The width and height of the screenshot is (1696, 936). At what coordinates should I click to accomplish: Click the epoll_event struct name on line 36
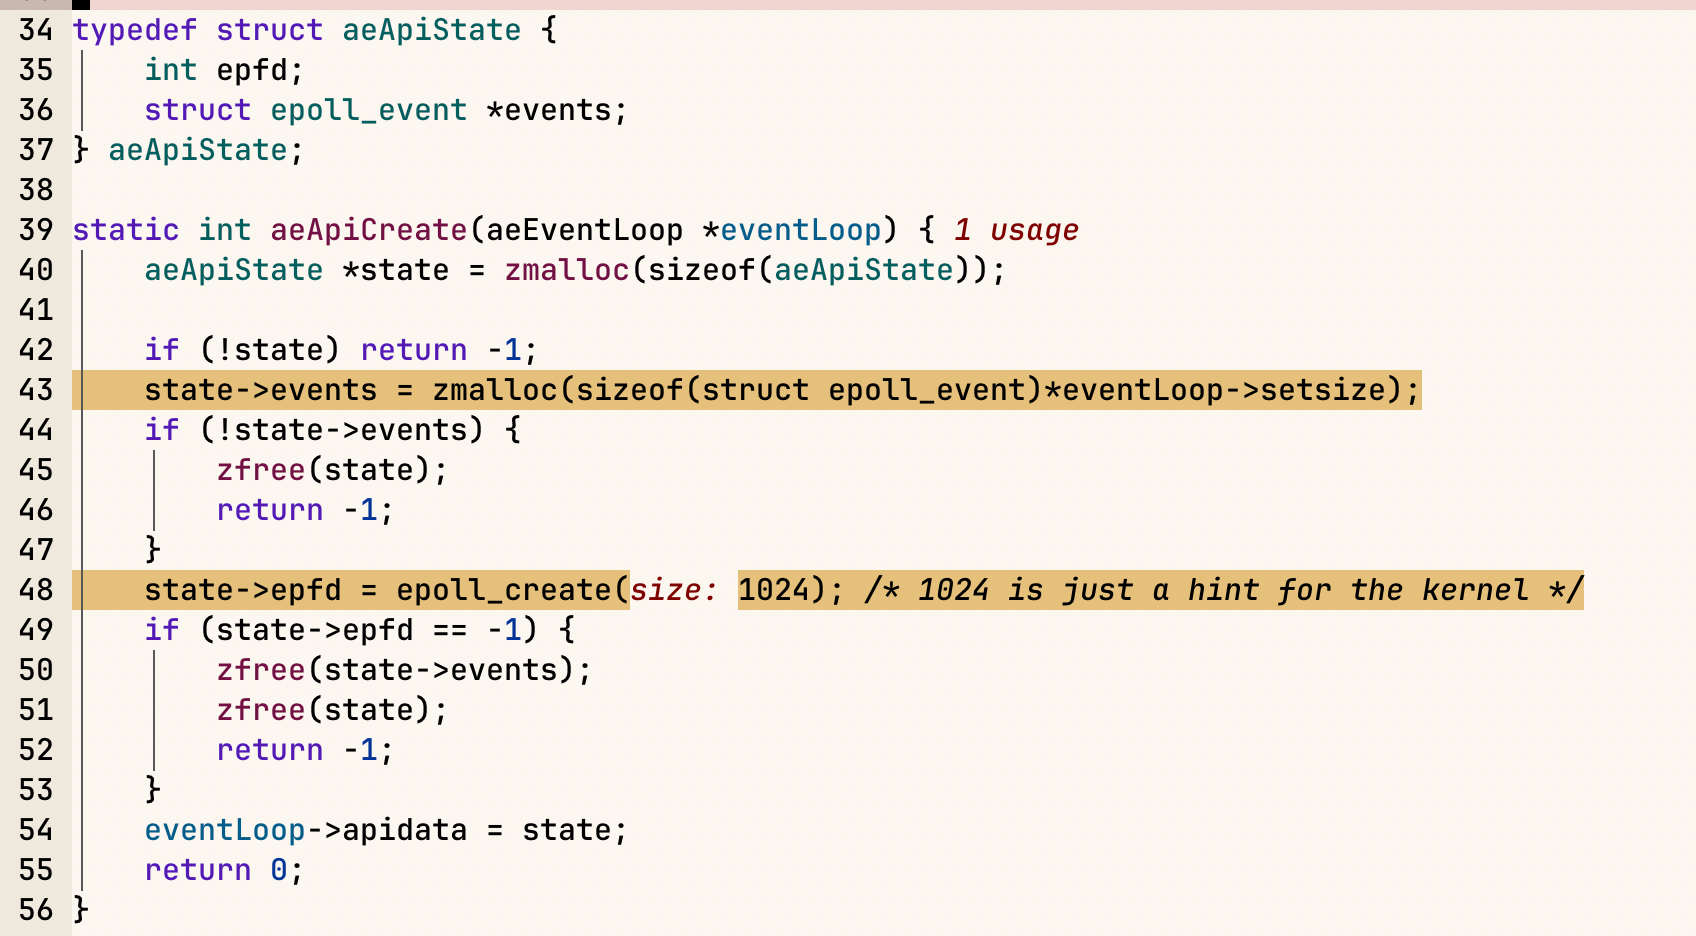click(x=368, y=110)
